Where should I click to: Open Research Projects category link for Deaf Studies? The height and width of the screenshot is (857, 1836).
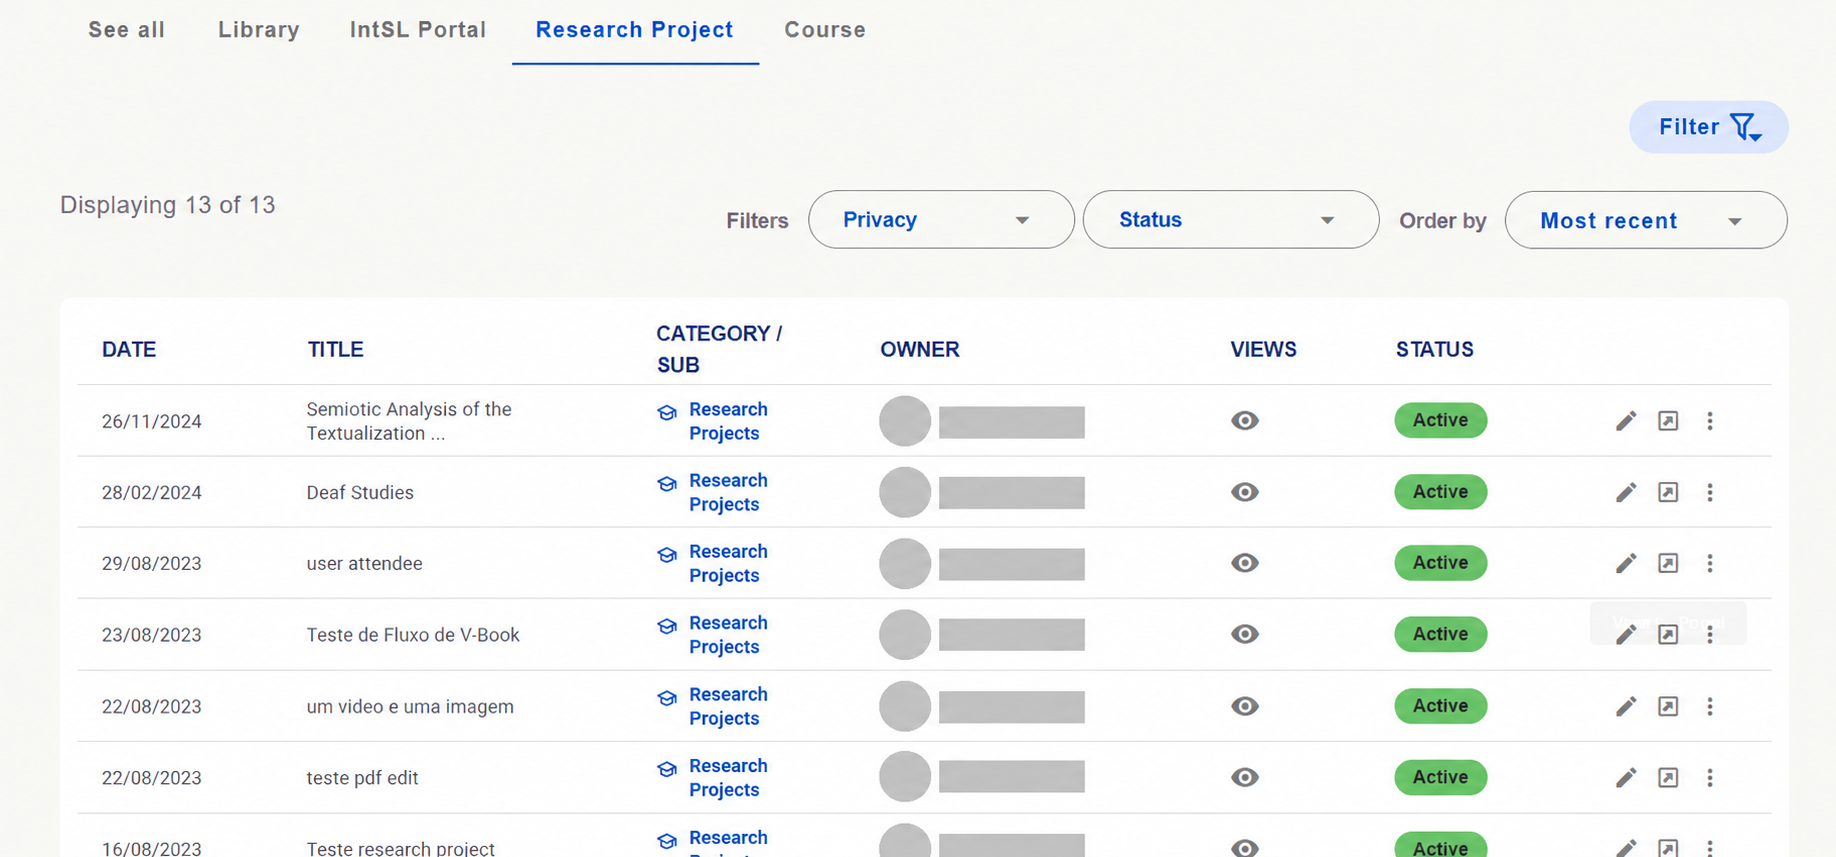point(728,492)
